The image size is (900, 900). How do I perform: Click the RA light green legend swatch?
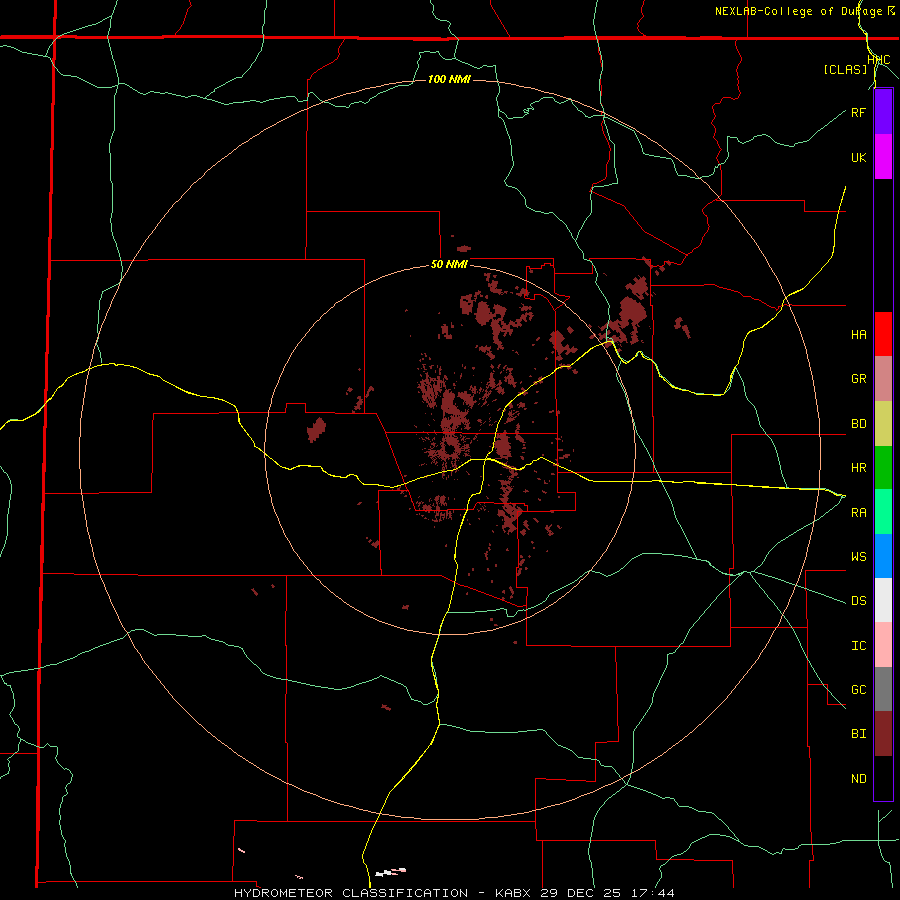(883, 512)
